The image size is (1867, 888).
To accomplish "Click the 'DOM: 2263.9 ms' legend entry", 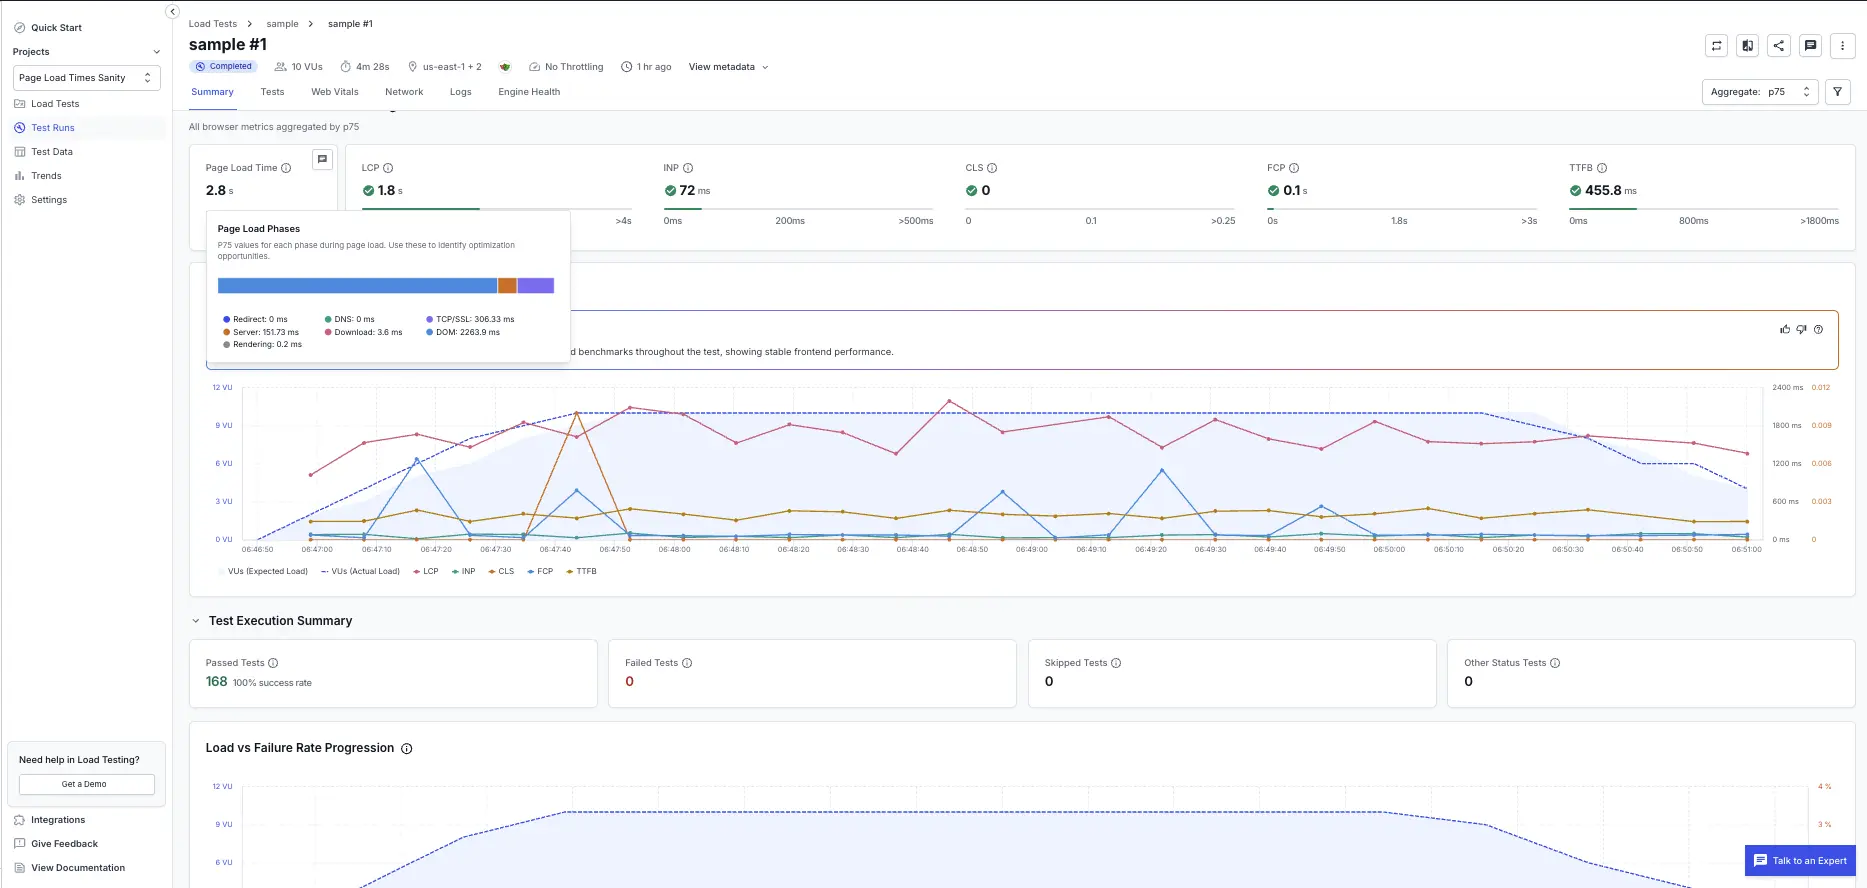I will point(463,333).
